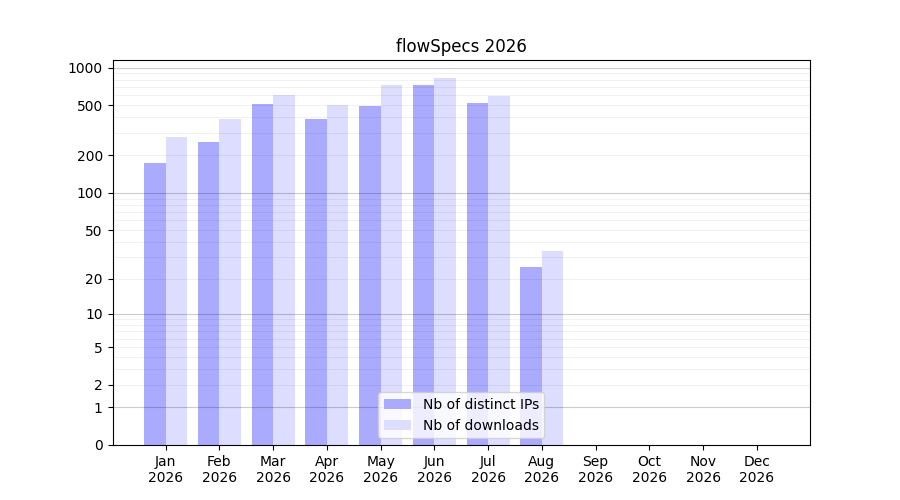Click the '1' y-axis tick label
The image size is (900, 500).
(x=98, y=408)
